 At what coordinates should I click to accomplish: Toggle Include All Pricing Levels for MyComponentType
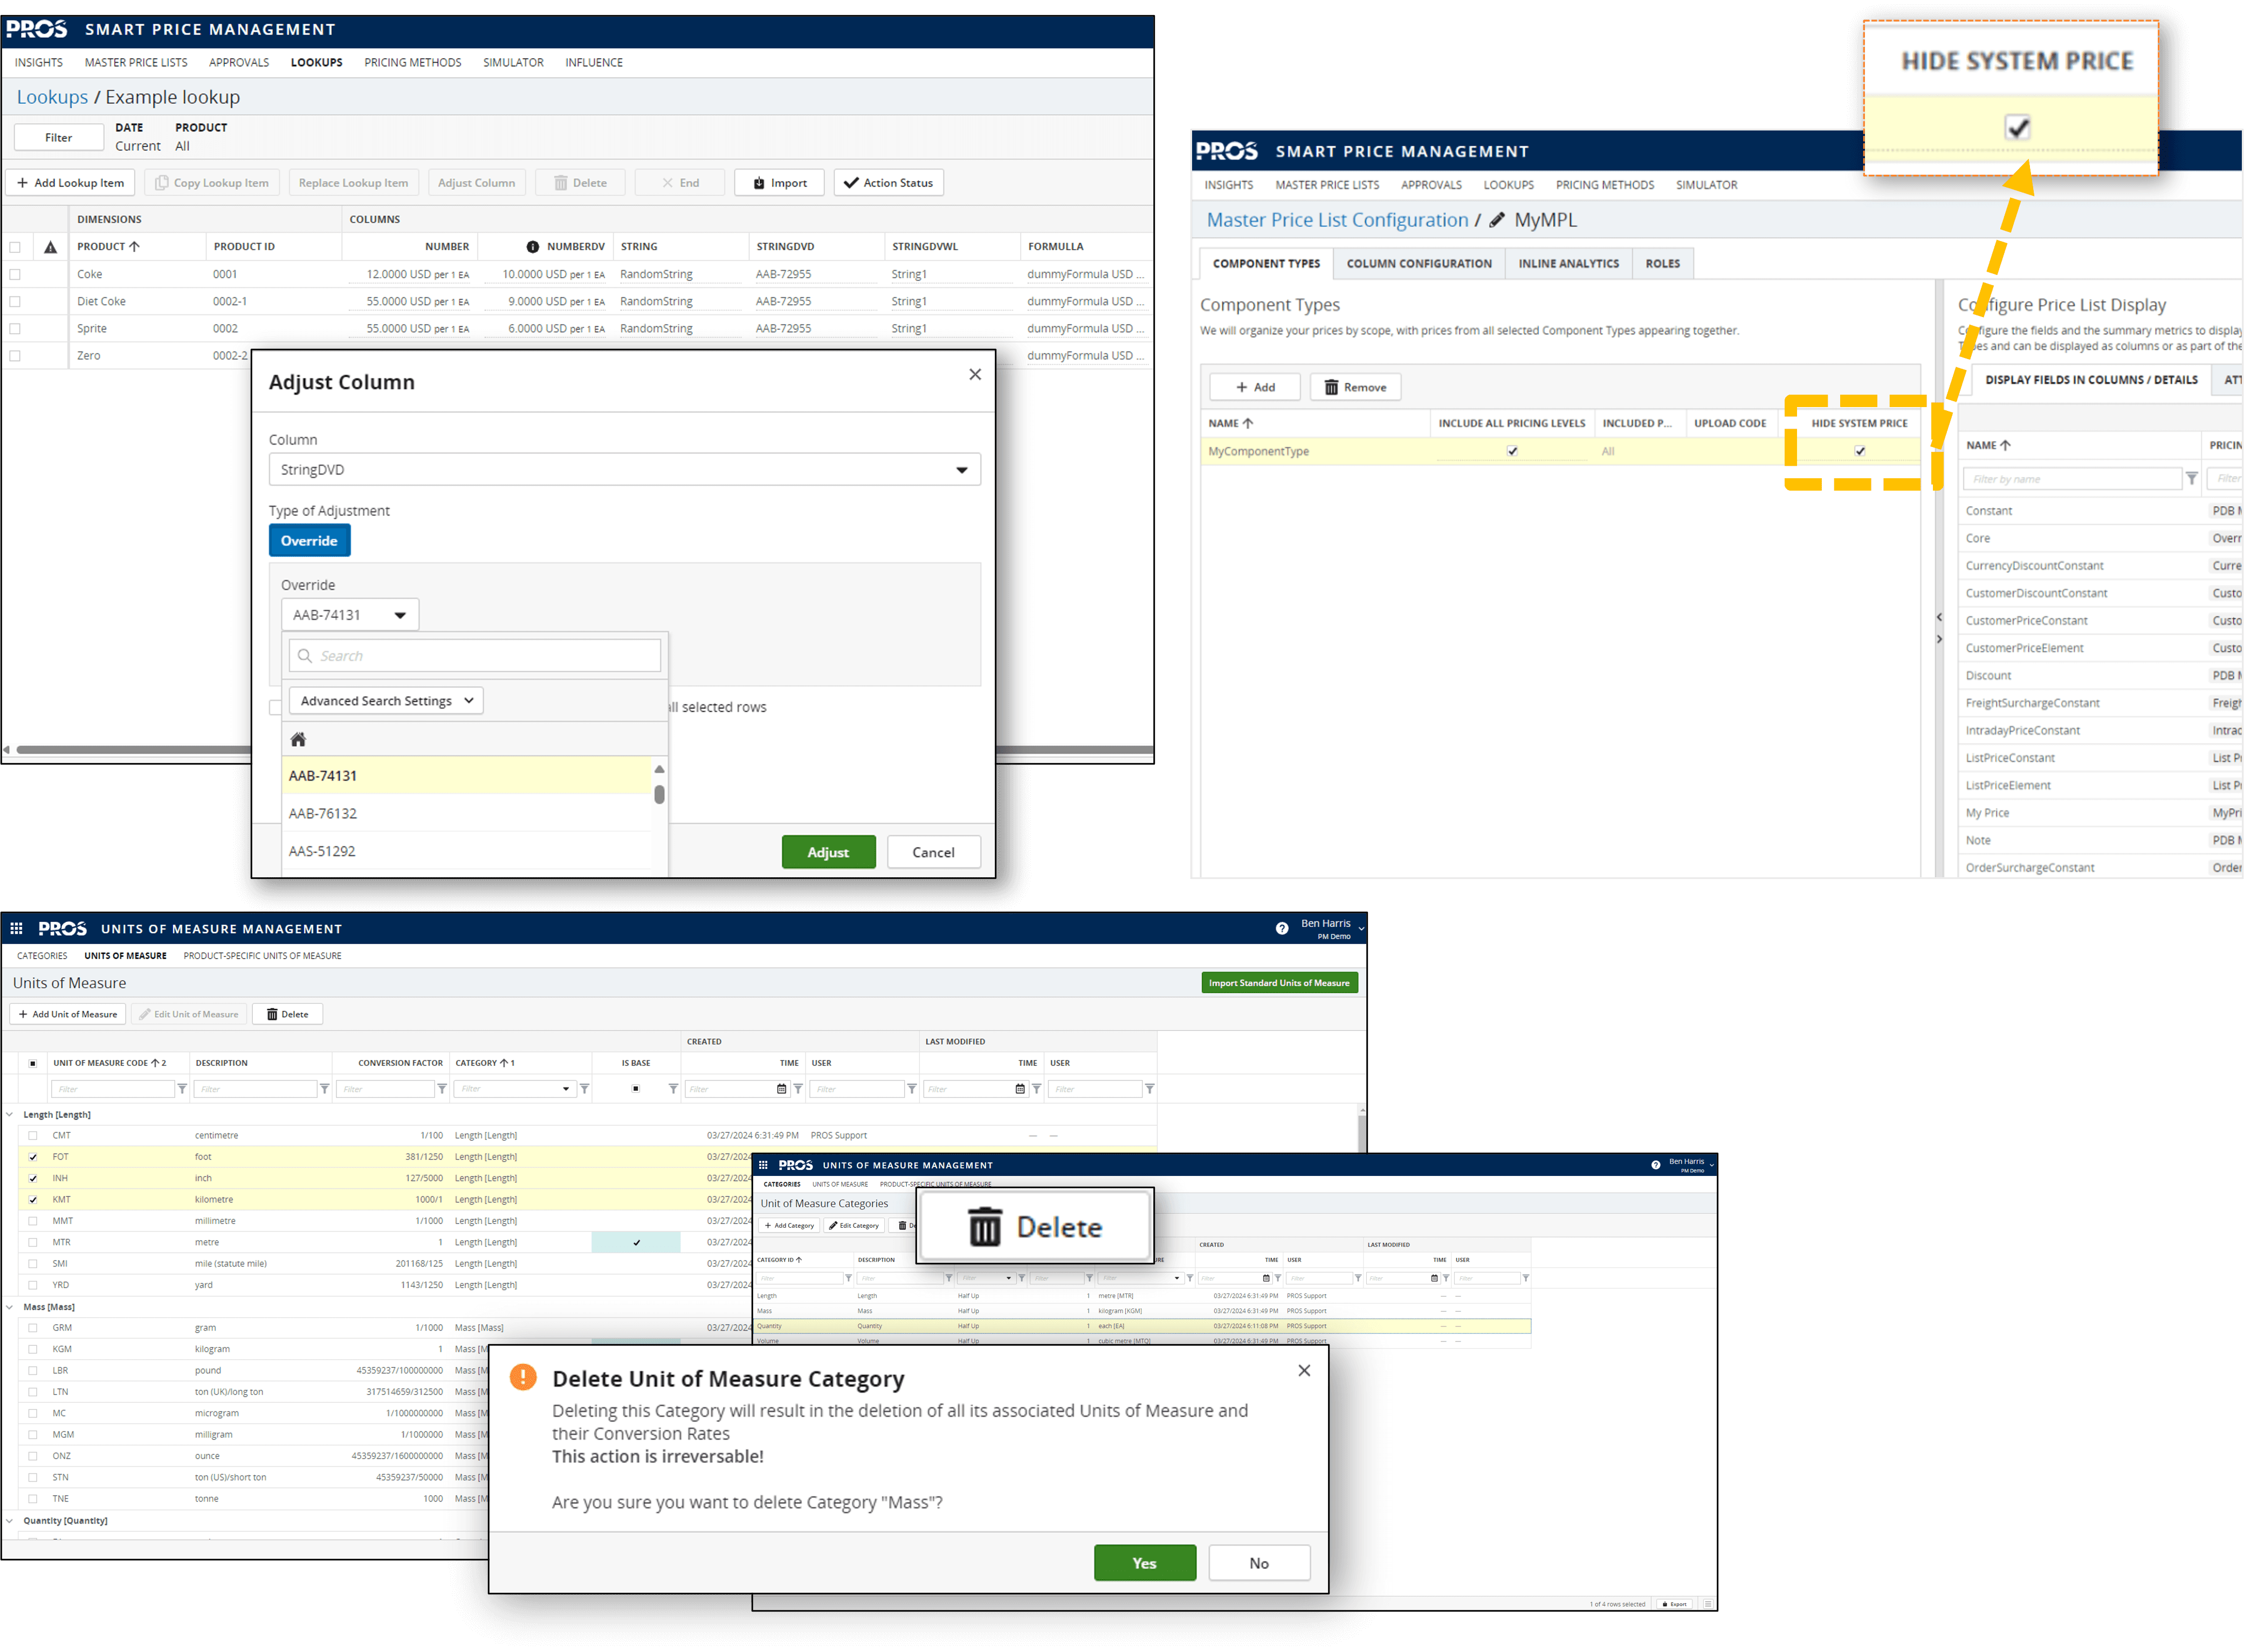pos(1513,451)
